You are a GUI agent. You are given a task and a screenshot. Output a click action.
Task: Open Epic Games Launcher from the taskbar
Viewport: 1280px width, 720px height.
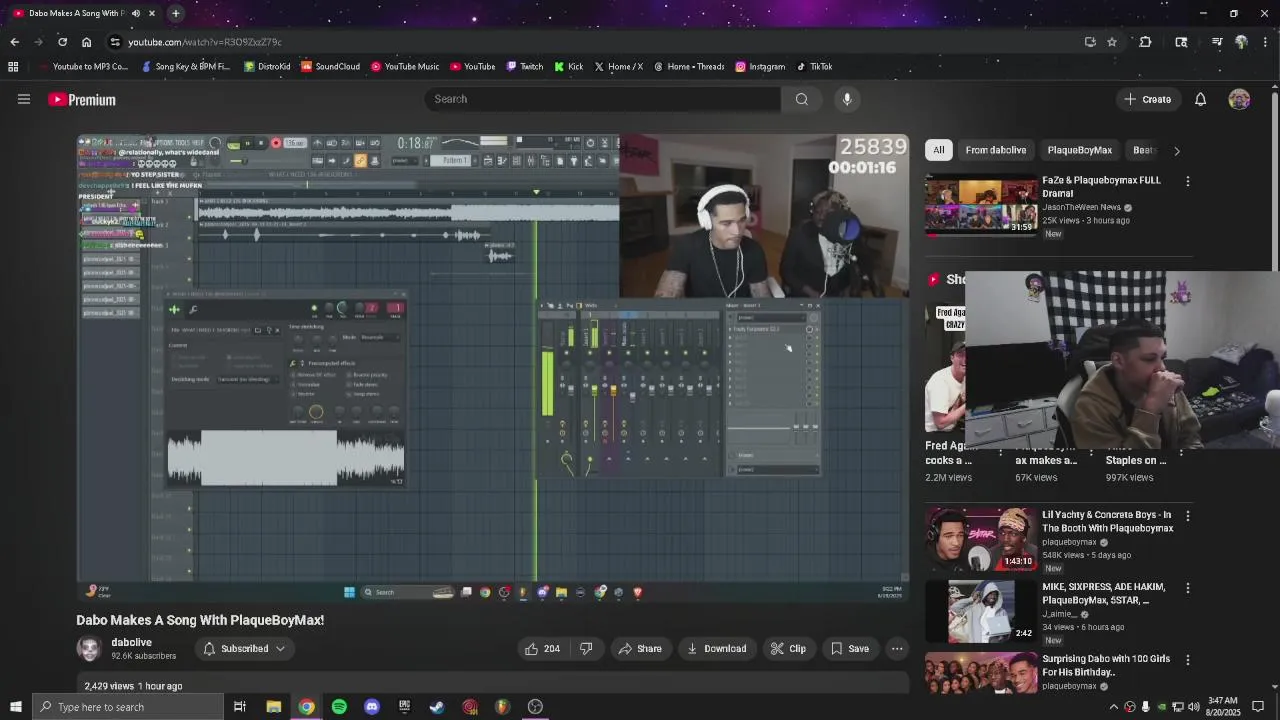[x=404, y=707]
